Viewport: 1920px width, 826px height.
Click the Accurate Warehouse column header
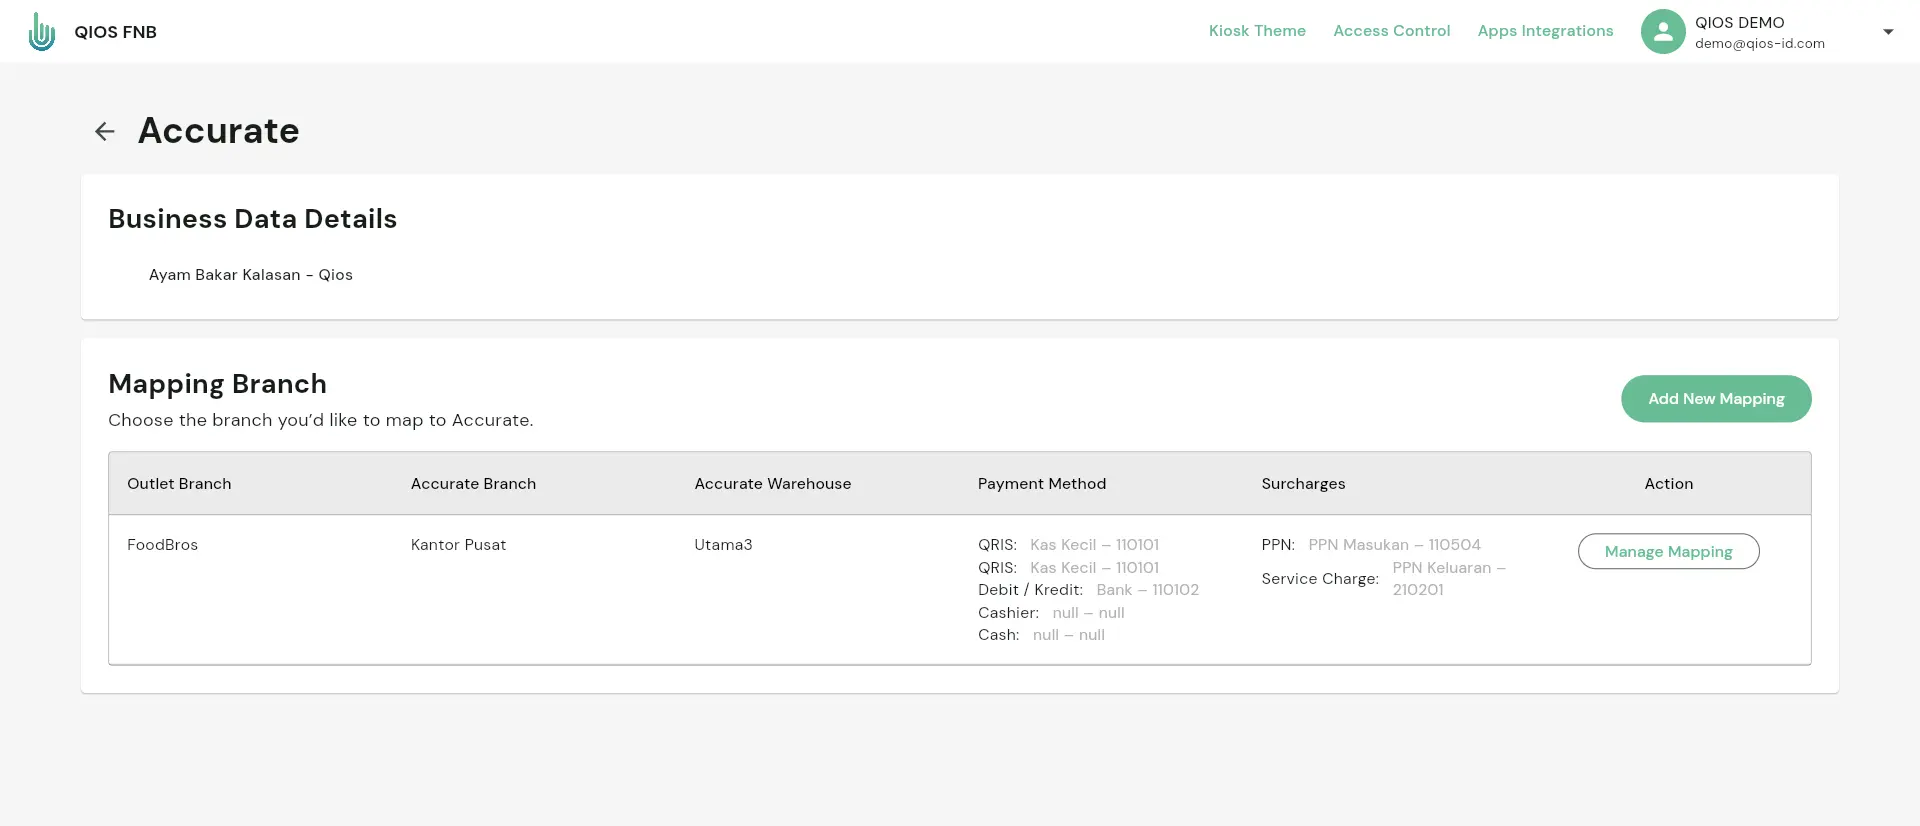point(772,484)
